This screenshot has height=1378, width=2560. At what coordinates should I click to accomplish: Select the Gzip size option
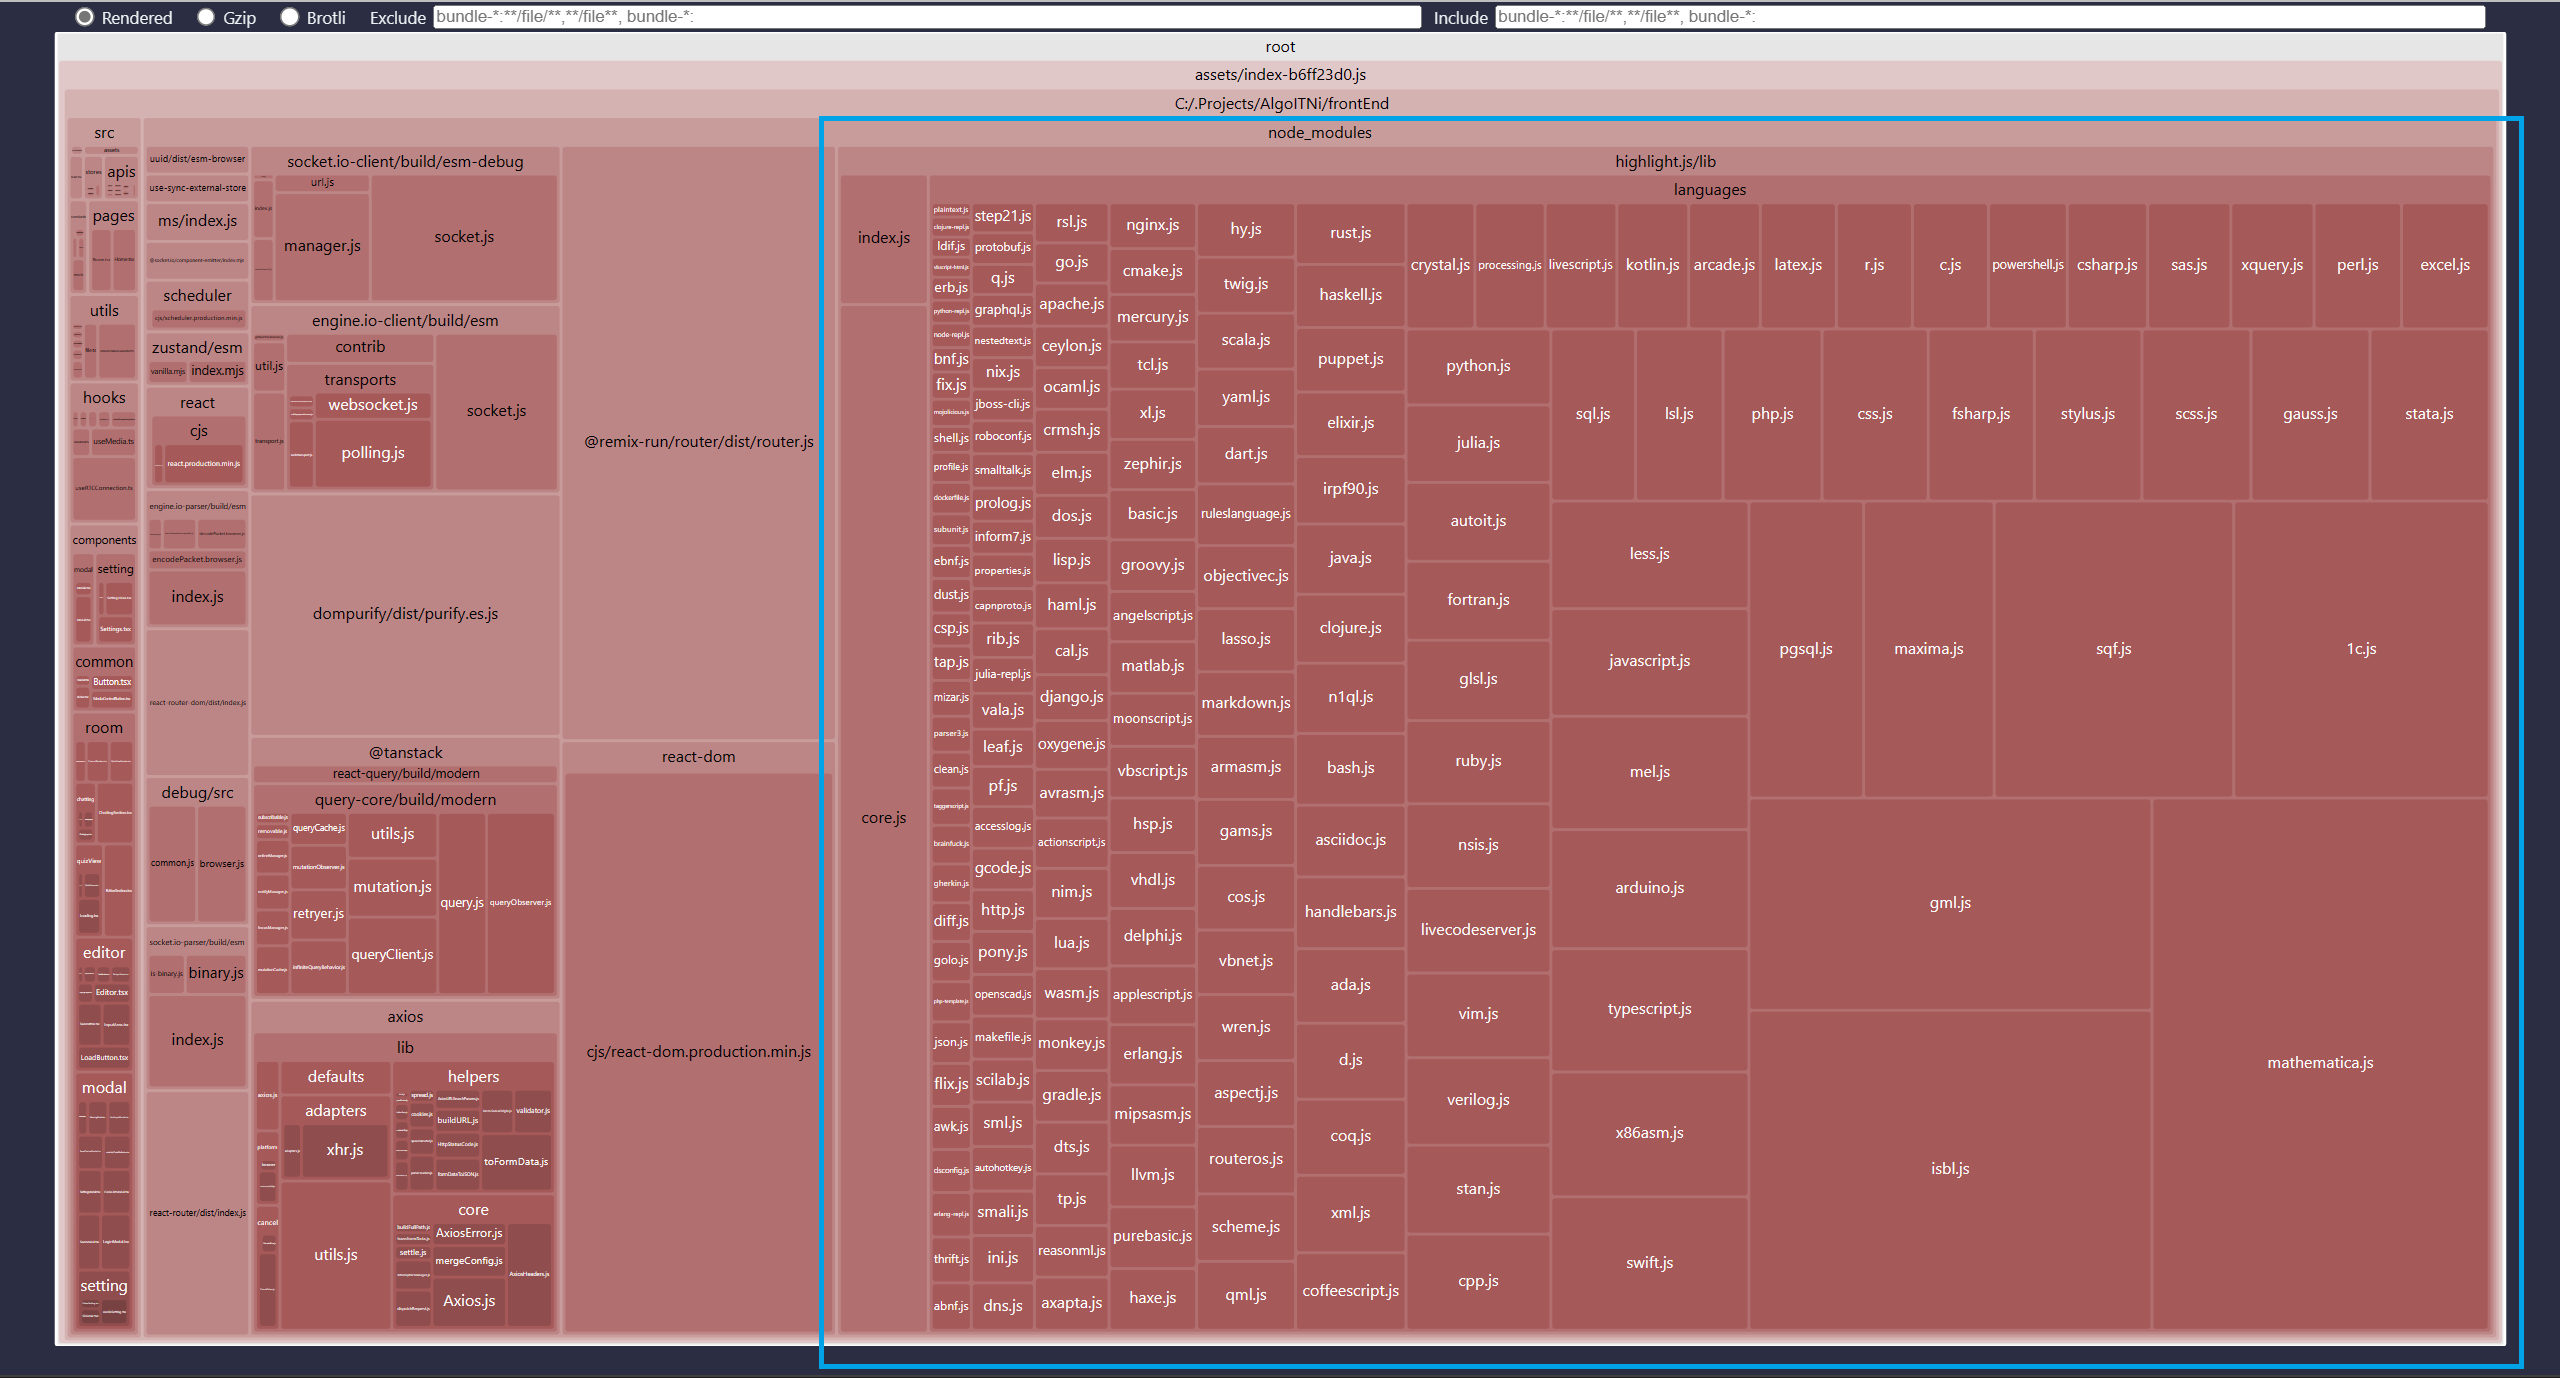(206, 17)
